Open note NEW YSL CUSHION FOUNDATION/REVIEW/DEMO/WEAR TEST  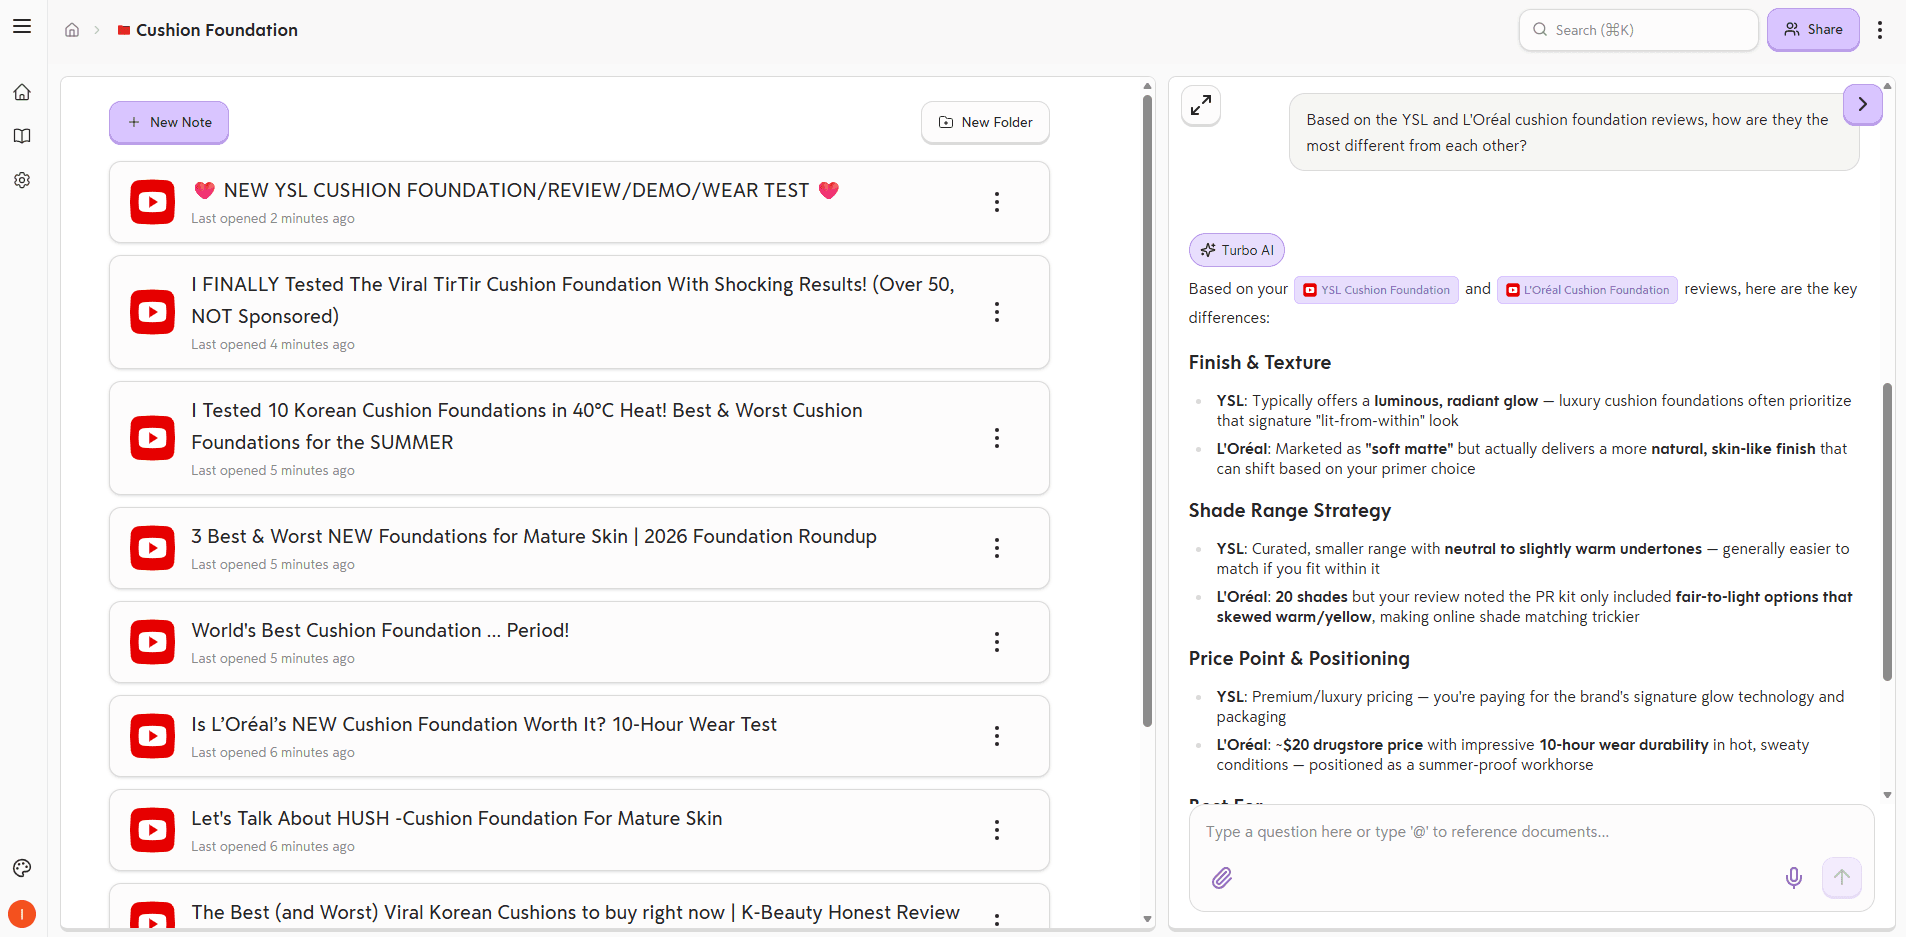pos(579,202)
